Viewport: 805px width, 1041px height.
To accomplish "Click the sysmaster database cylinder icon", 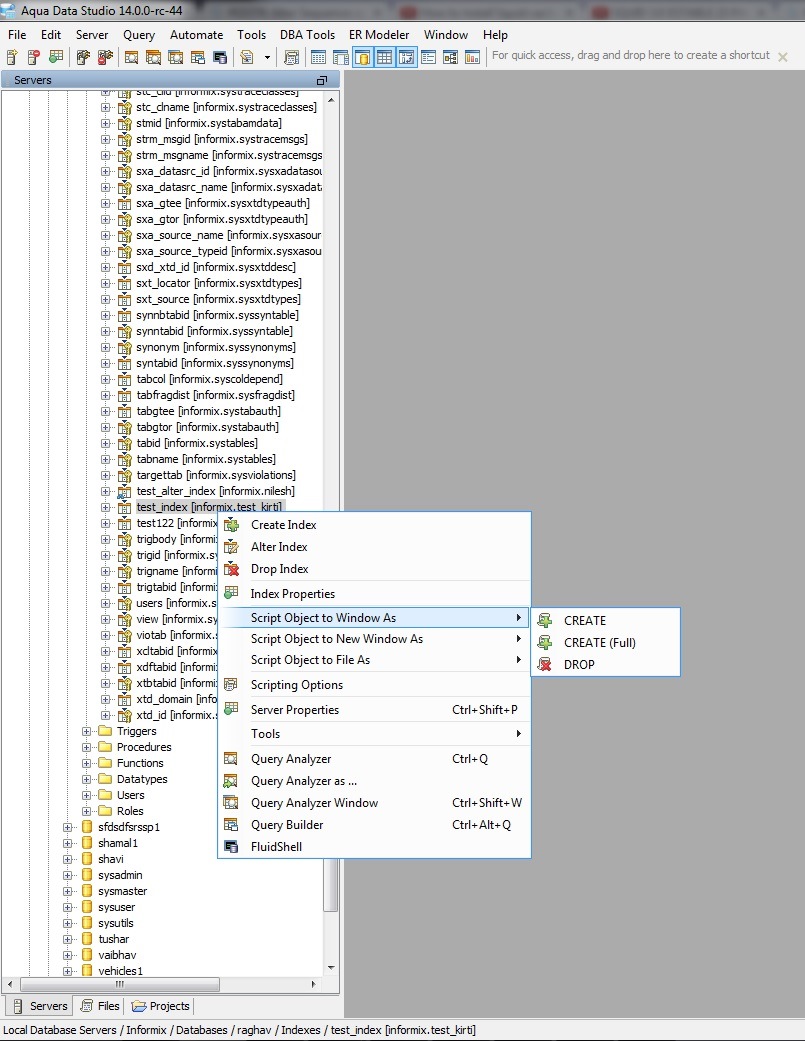I will [87, 891].
